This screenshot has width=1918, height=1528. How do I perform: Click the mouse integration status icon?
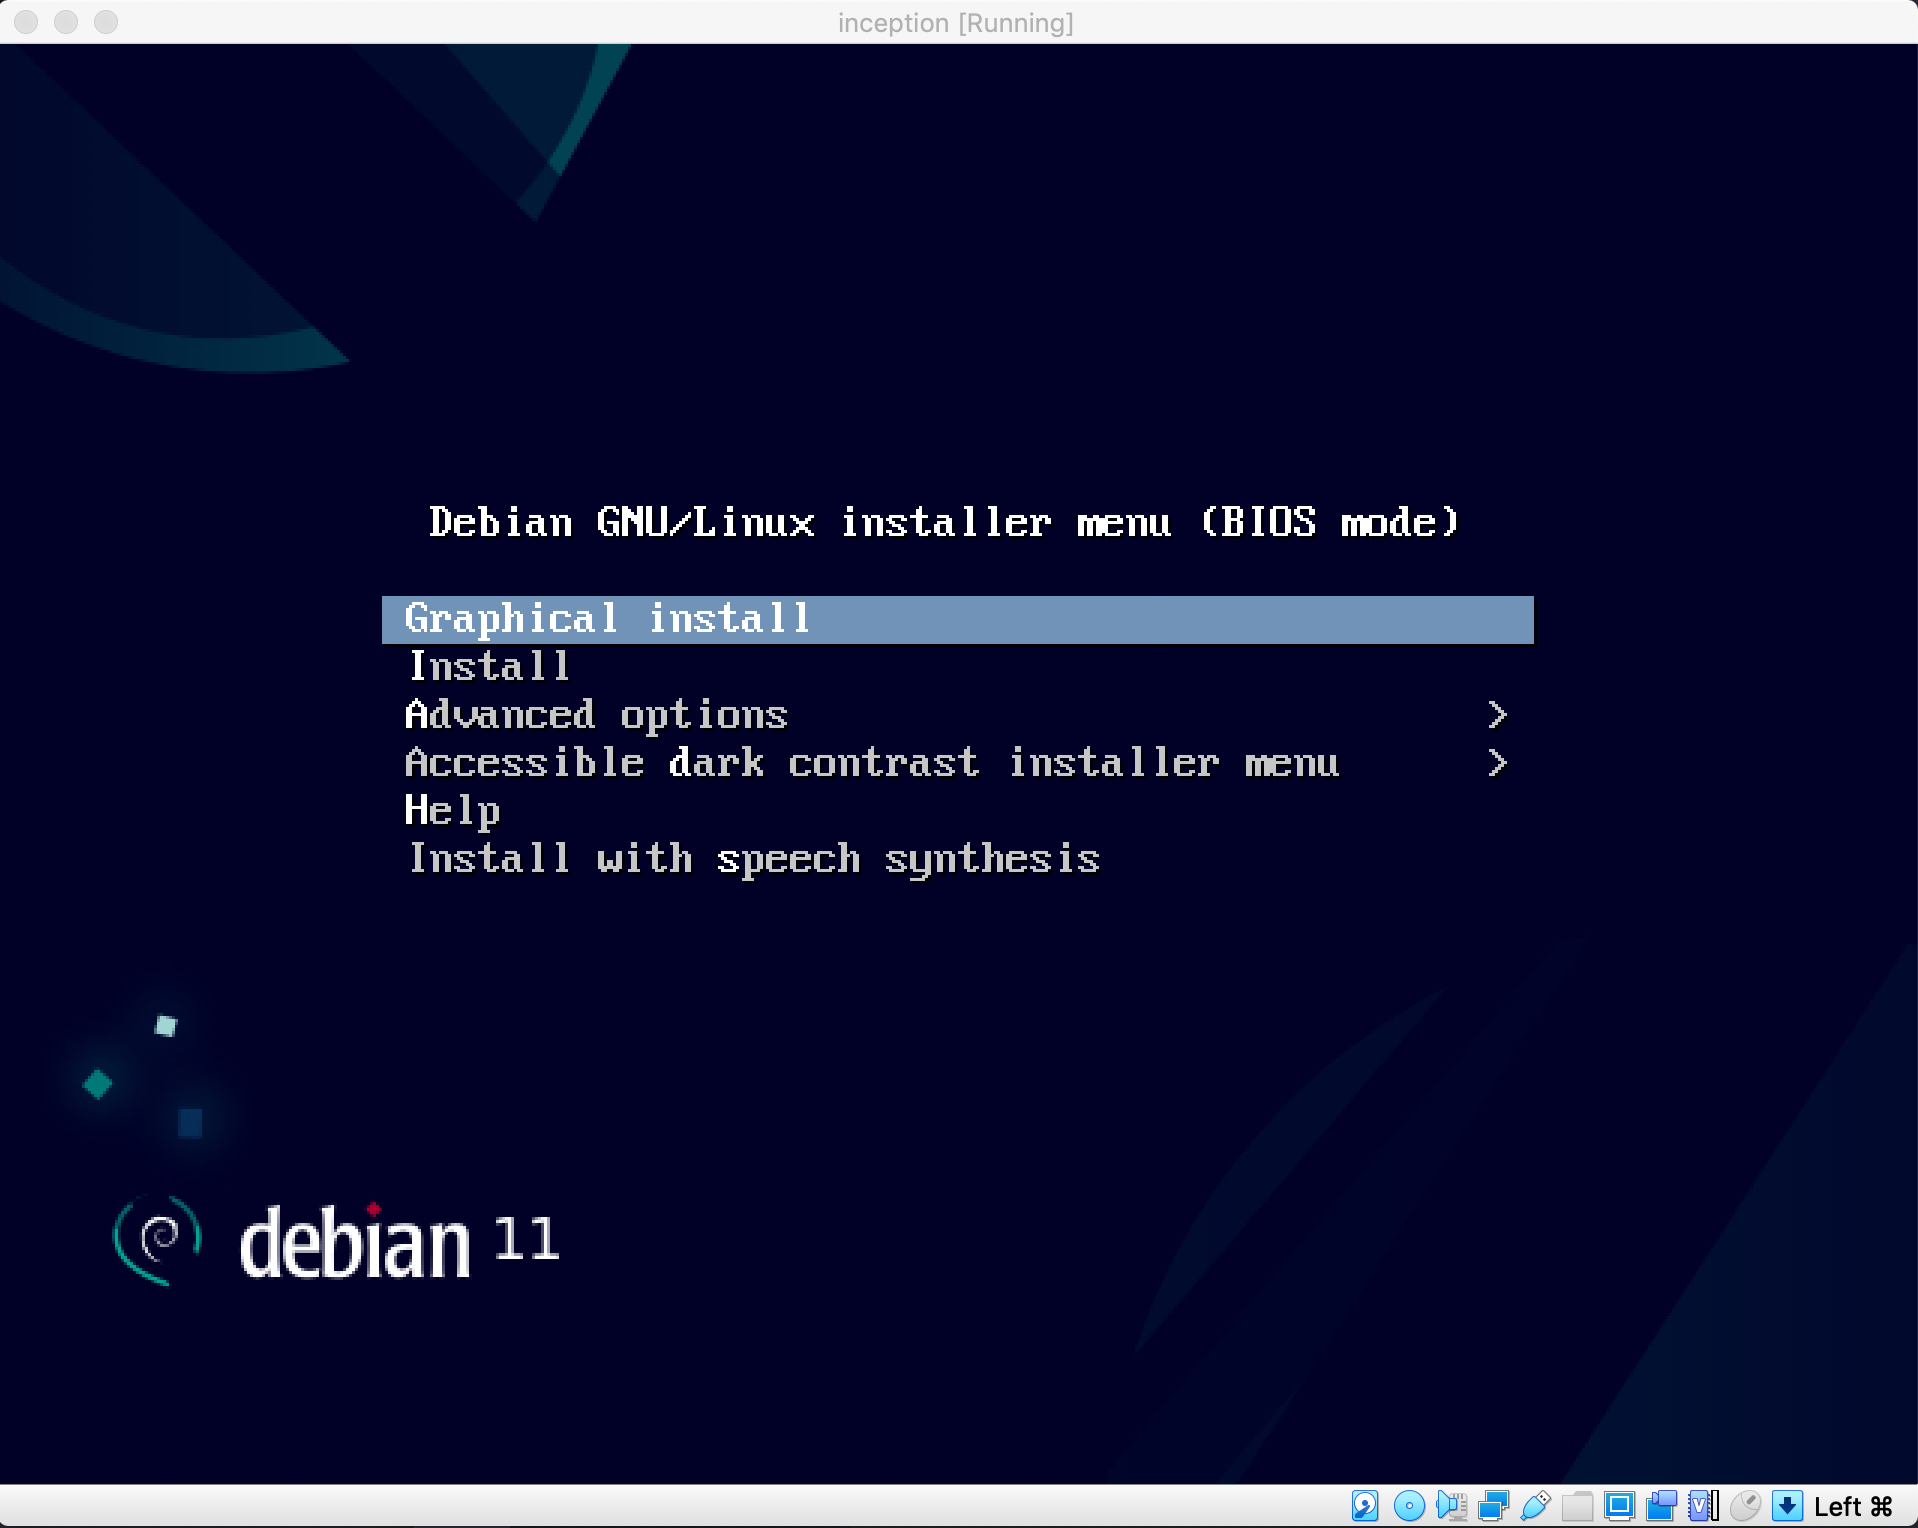1745,1505
